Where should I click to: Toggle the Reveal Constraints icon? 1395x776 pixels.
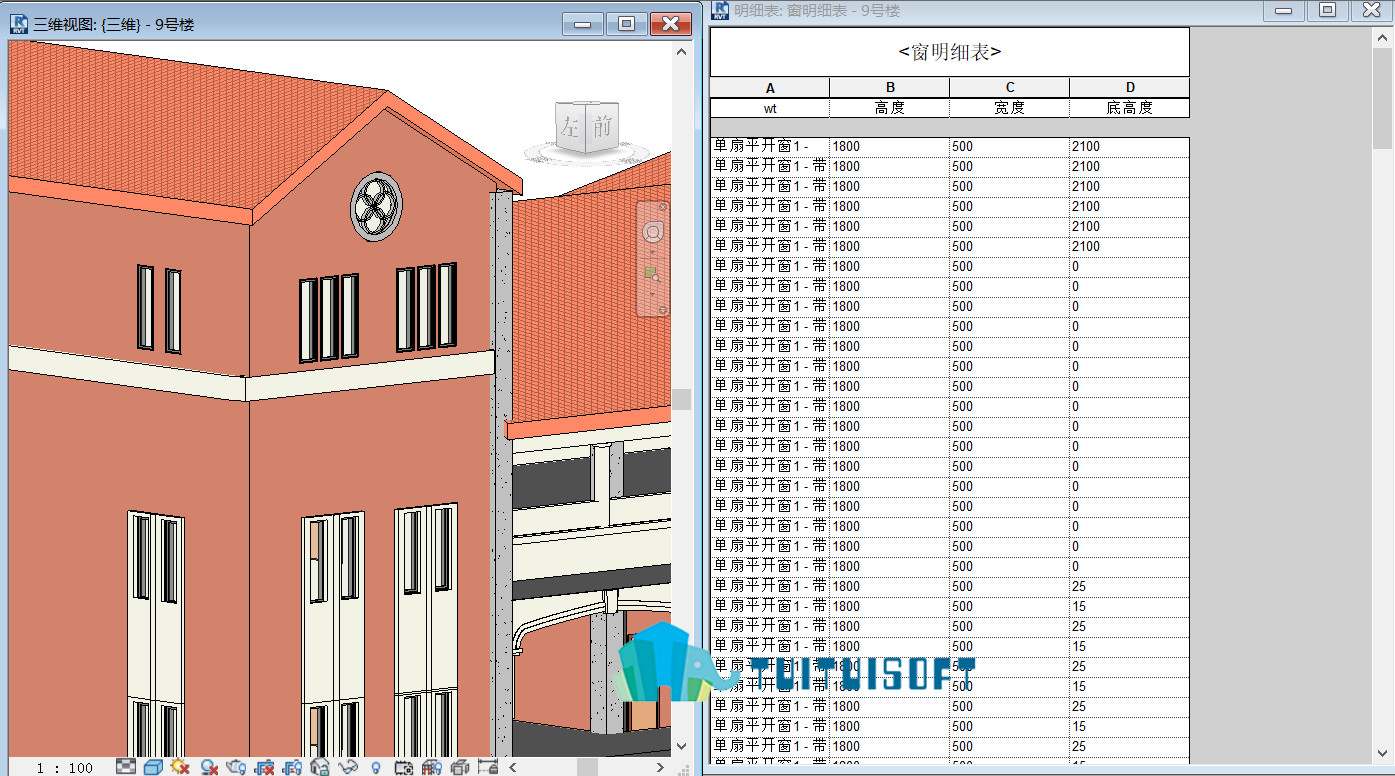click(x=487, y=768)
